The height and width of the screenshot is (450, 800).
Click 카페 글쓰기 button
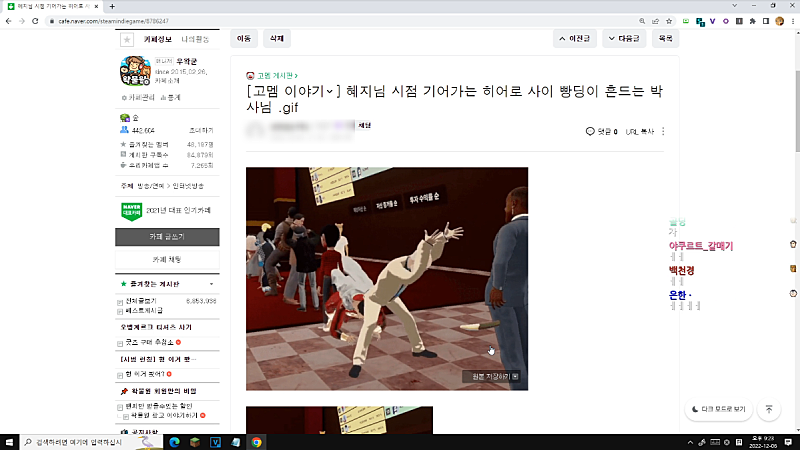(167, 237)
